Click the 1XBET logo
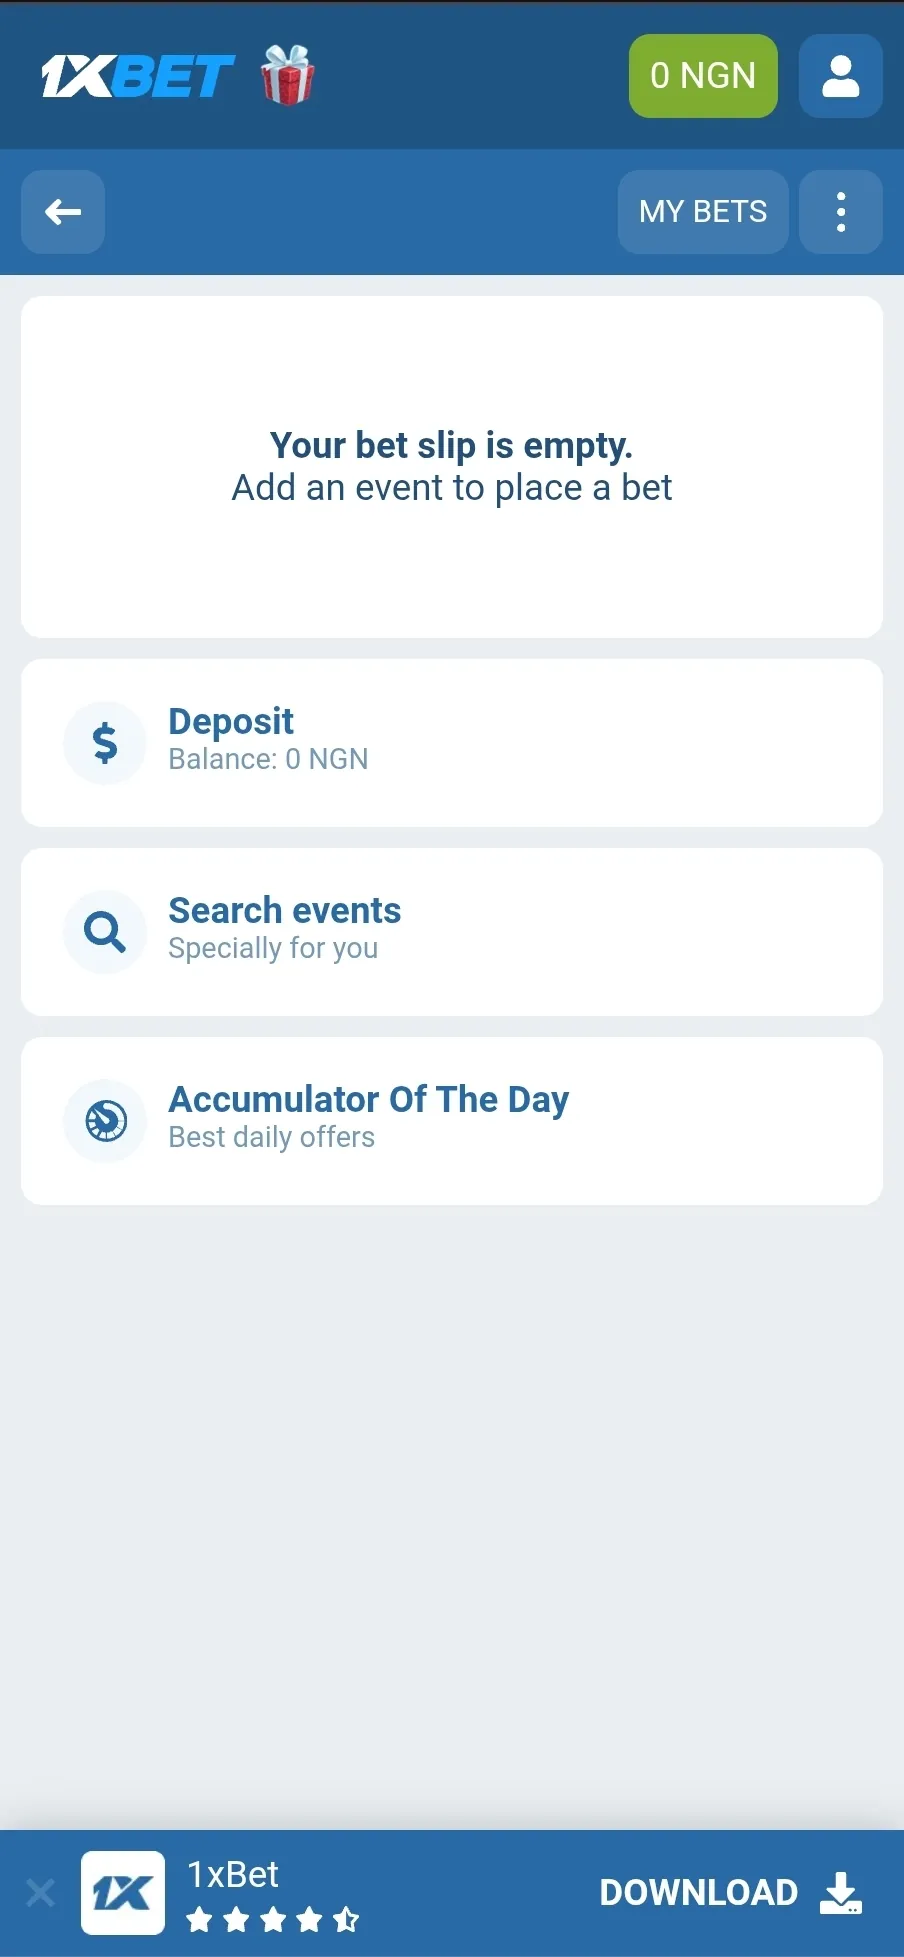Viewport: 904px width, 1957px height. [137, 76]
